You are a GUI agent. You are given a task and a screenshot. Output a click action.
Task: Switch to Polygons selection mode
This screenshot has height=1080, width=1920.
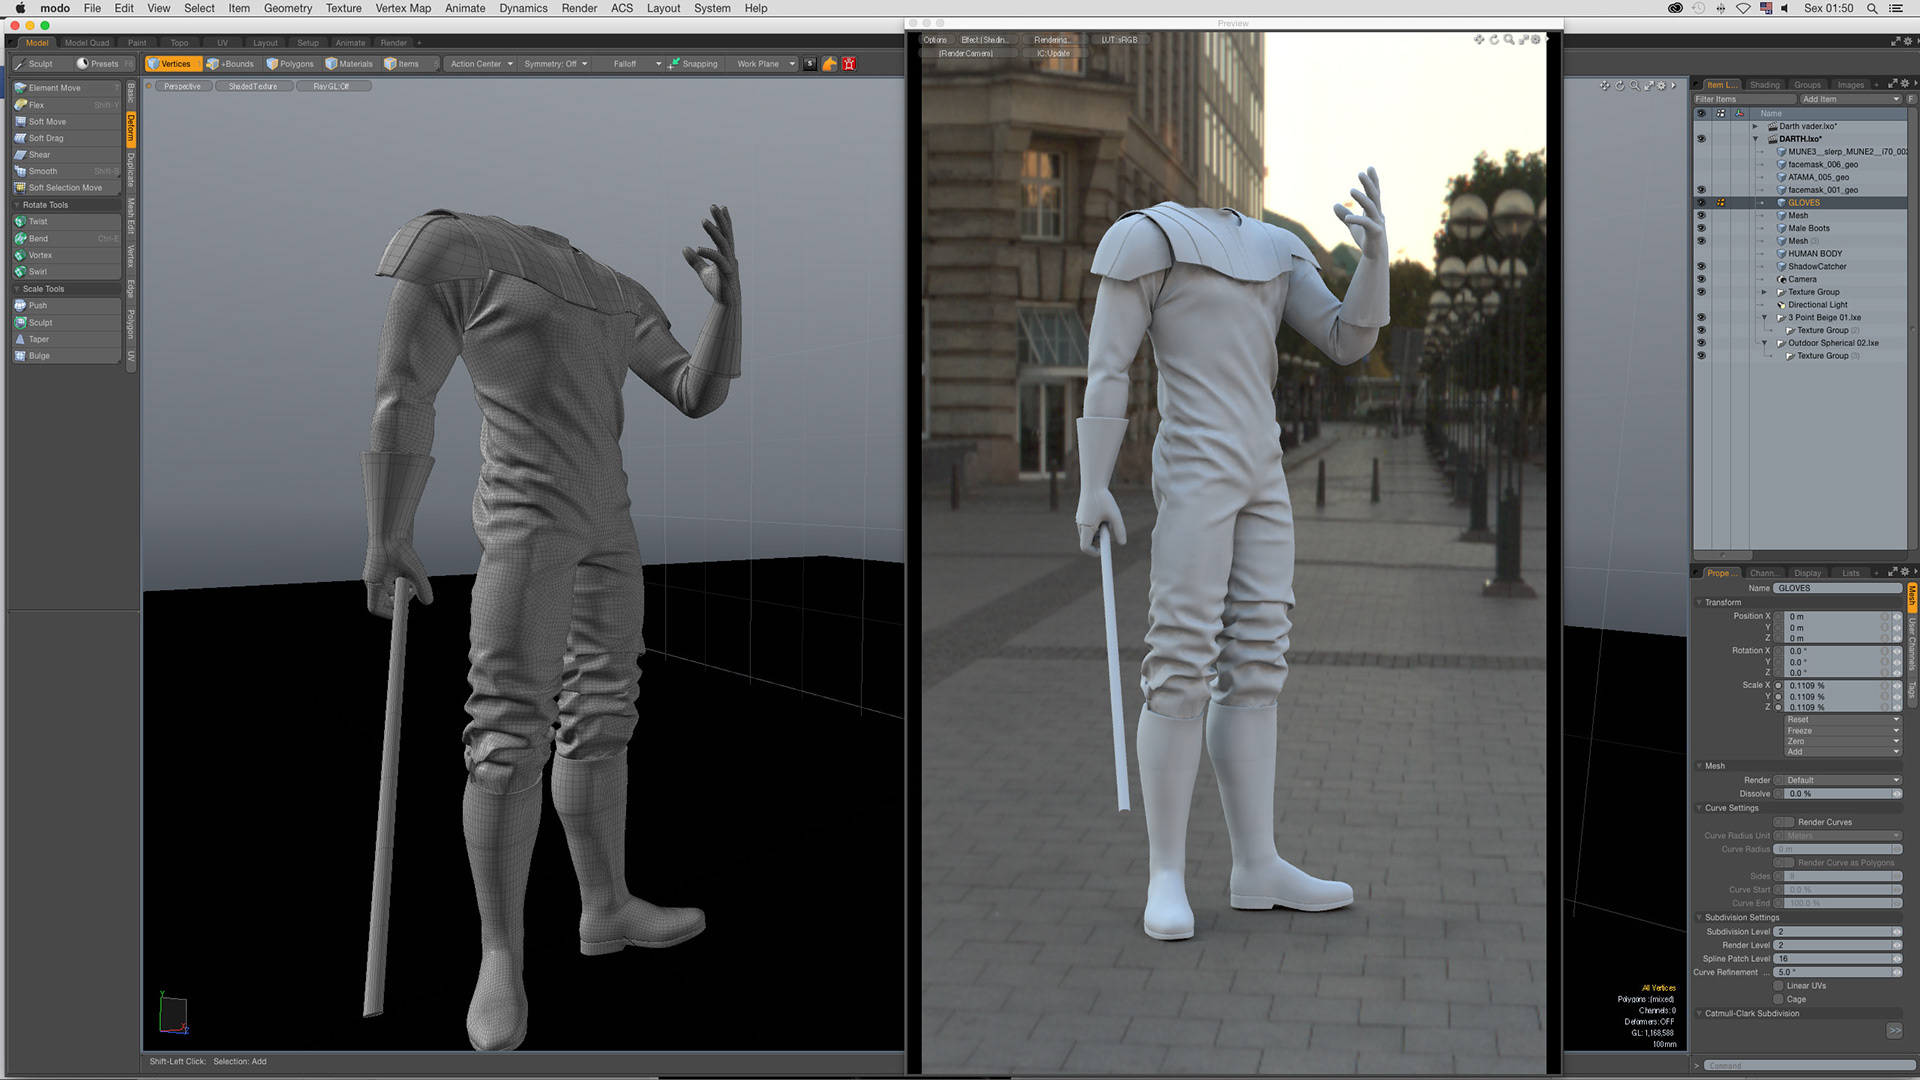click(291, 64)
